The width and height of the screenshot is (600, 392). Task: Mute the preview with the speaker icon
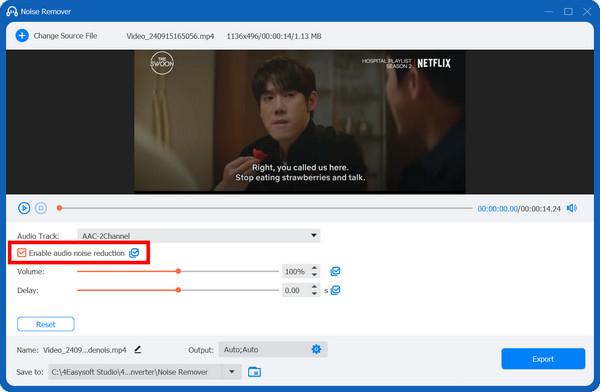click(572, 208)
